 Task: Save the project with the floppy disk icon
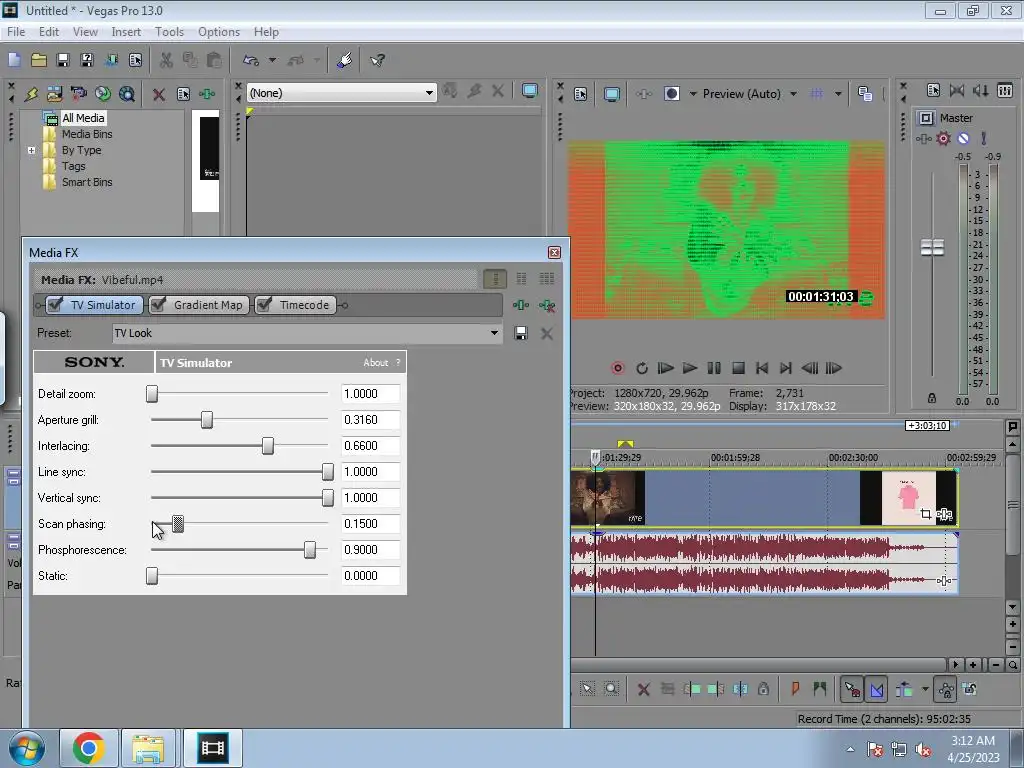(63, 60)
